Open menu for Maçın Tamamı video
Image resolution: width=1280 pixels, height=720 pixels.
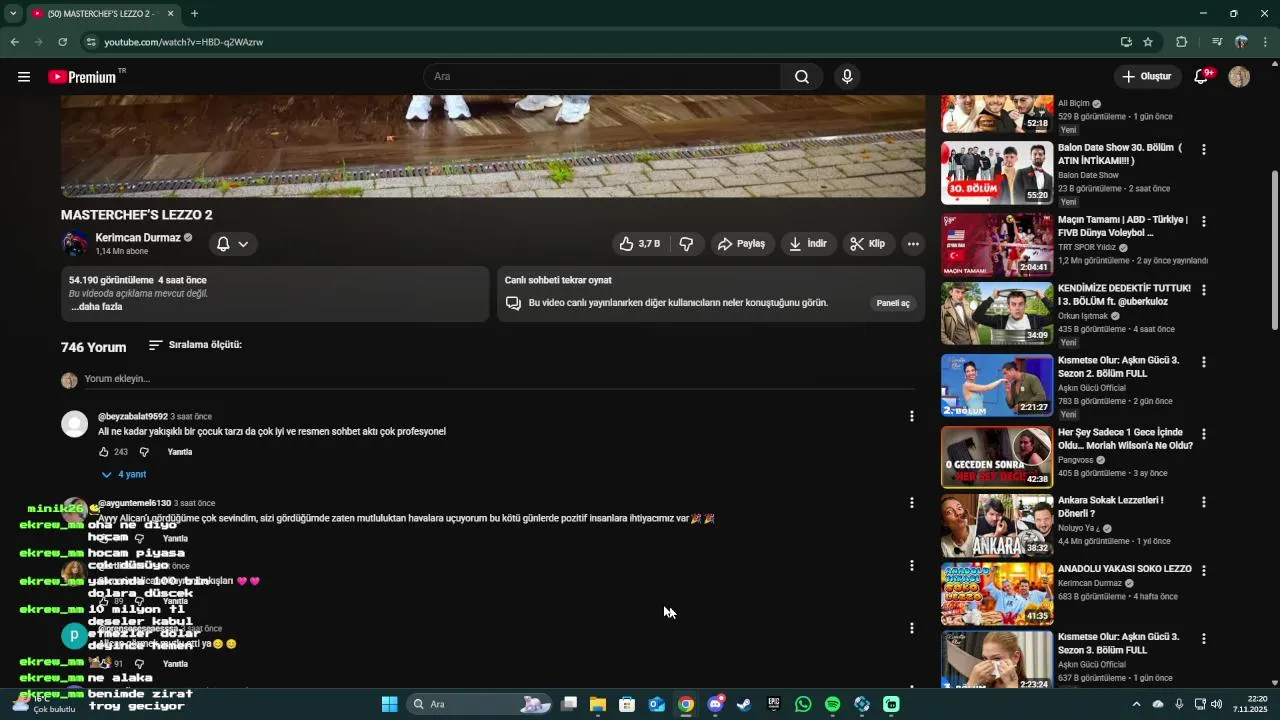[1204, 221]
